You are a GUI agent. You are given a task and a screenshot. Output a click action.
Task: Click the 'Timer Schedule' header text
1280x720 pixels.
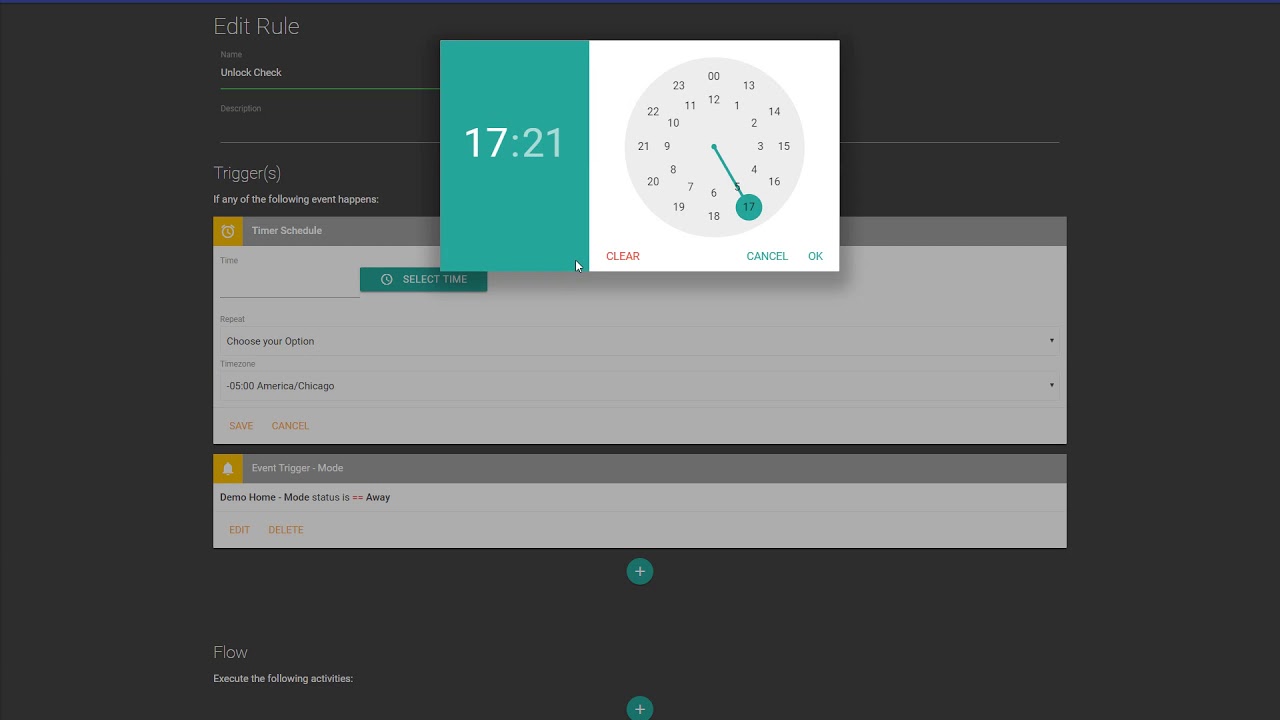tap(287, 231)
